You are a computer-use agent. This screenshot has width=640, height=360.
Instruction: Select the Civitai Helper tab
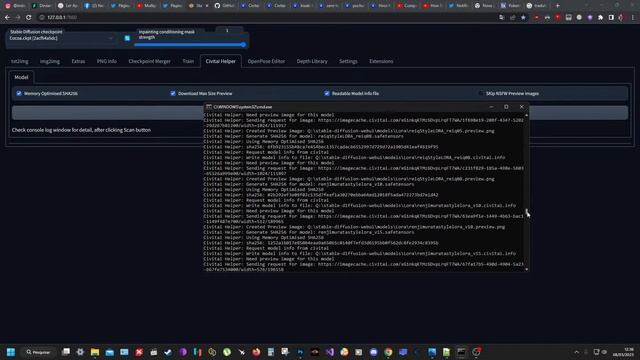coord(220,61)
